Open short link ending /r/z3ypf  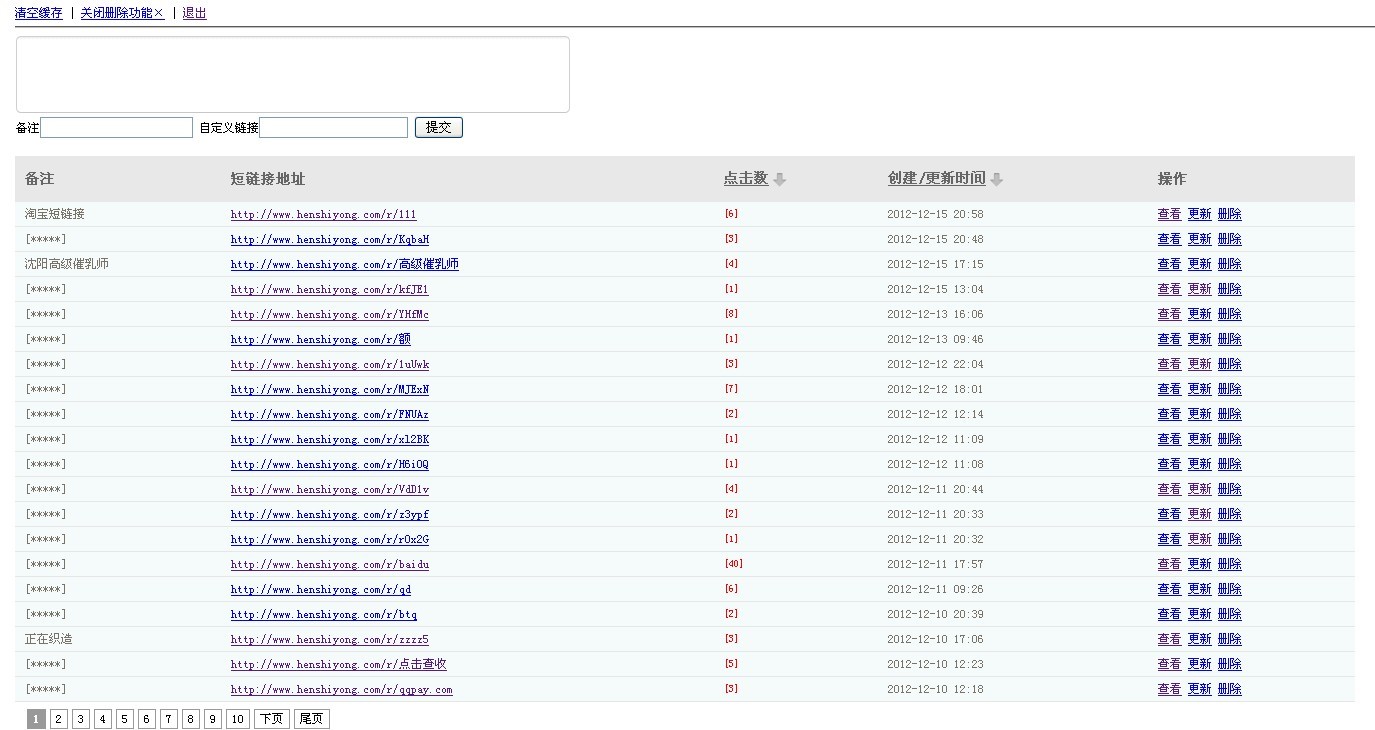(x=330, y=514)
